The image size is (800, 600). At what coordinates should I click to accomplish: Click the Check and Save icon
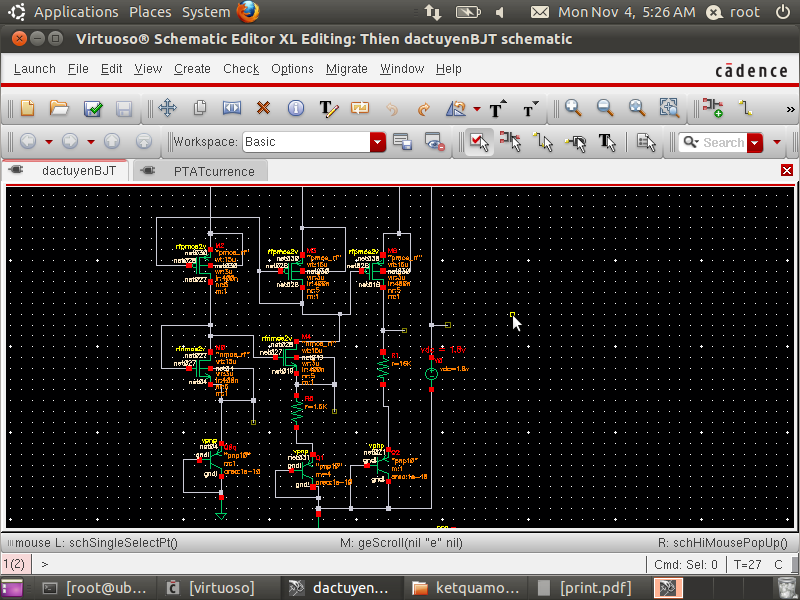point(93,108)
